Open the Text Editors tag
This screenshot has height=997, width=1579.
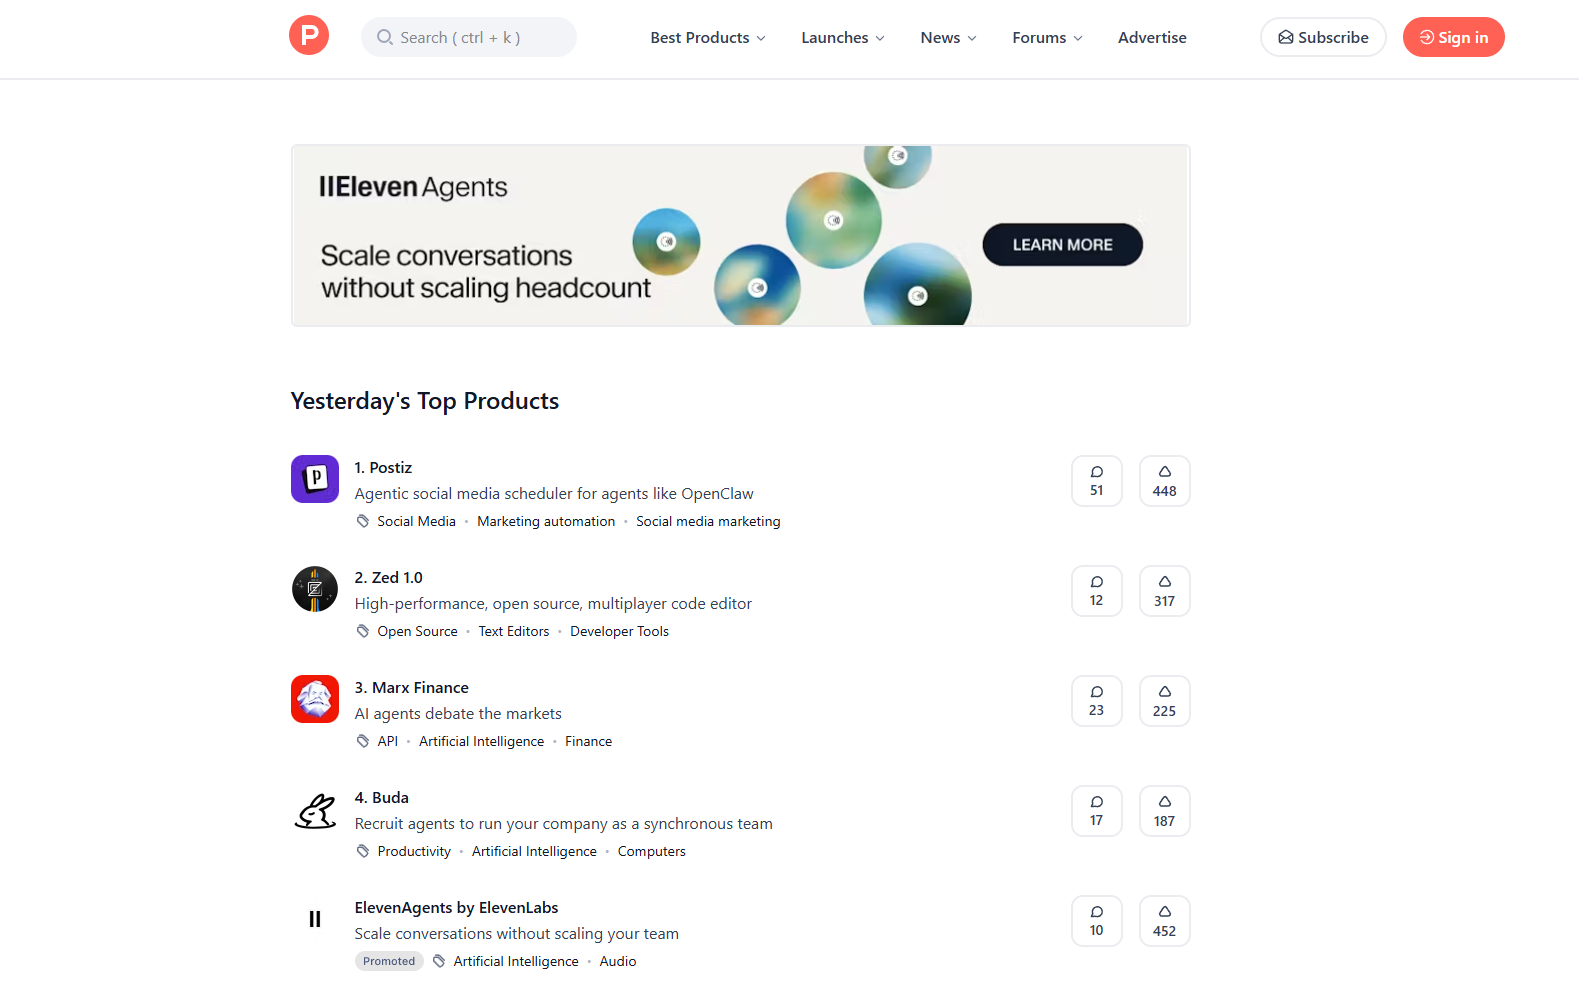pyautogui.click(x=514, y=631)
